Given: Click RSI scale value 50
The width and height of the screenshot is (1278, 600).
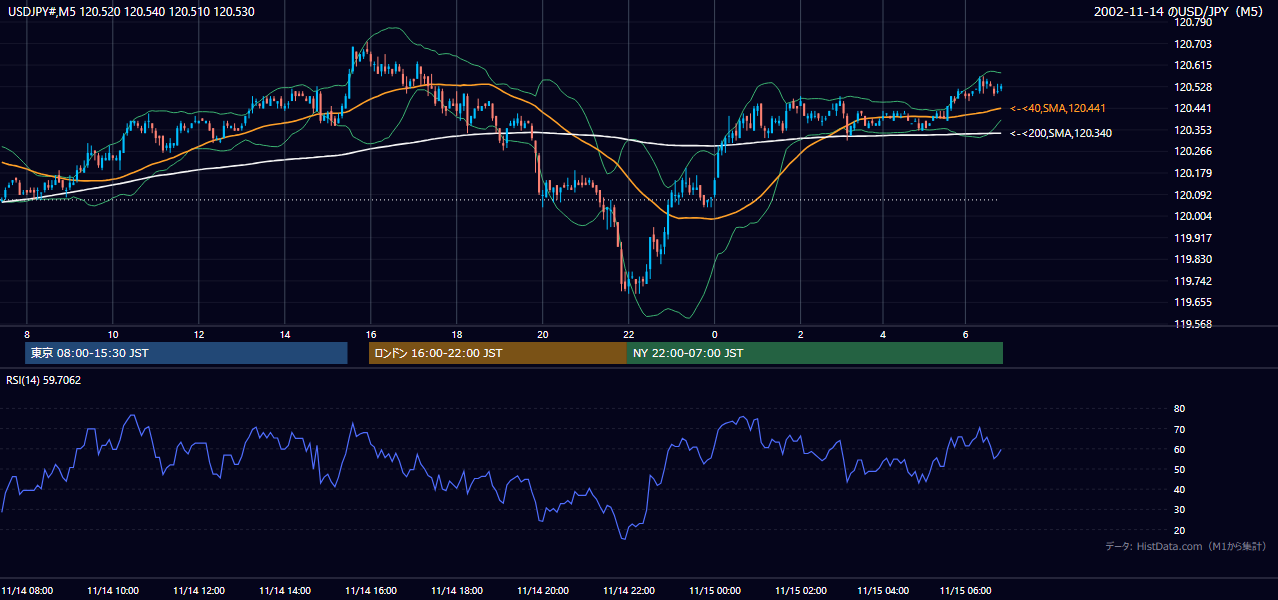Looking at the screenshot, I should pyautogui.click(x=1179, y=469).
